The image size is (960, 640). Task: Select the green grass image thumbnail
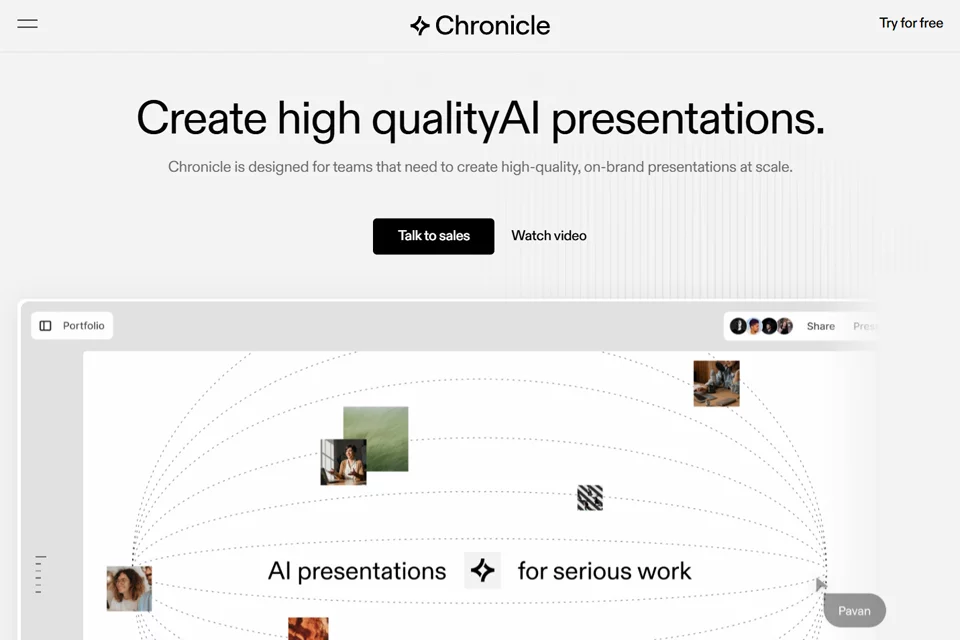click(375, 438)
